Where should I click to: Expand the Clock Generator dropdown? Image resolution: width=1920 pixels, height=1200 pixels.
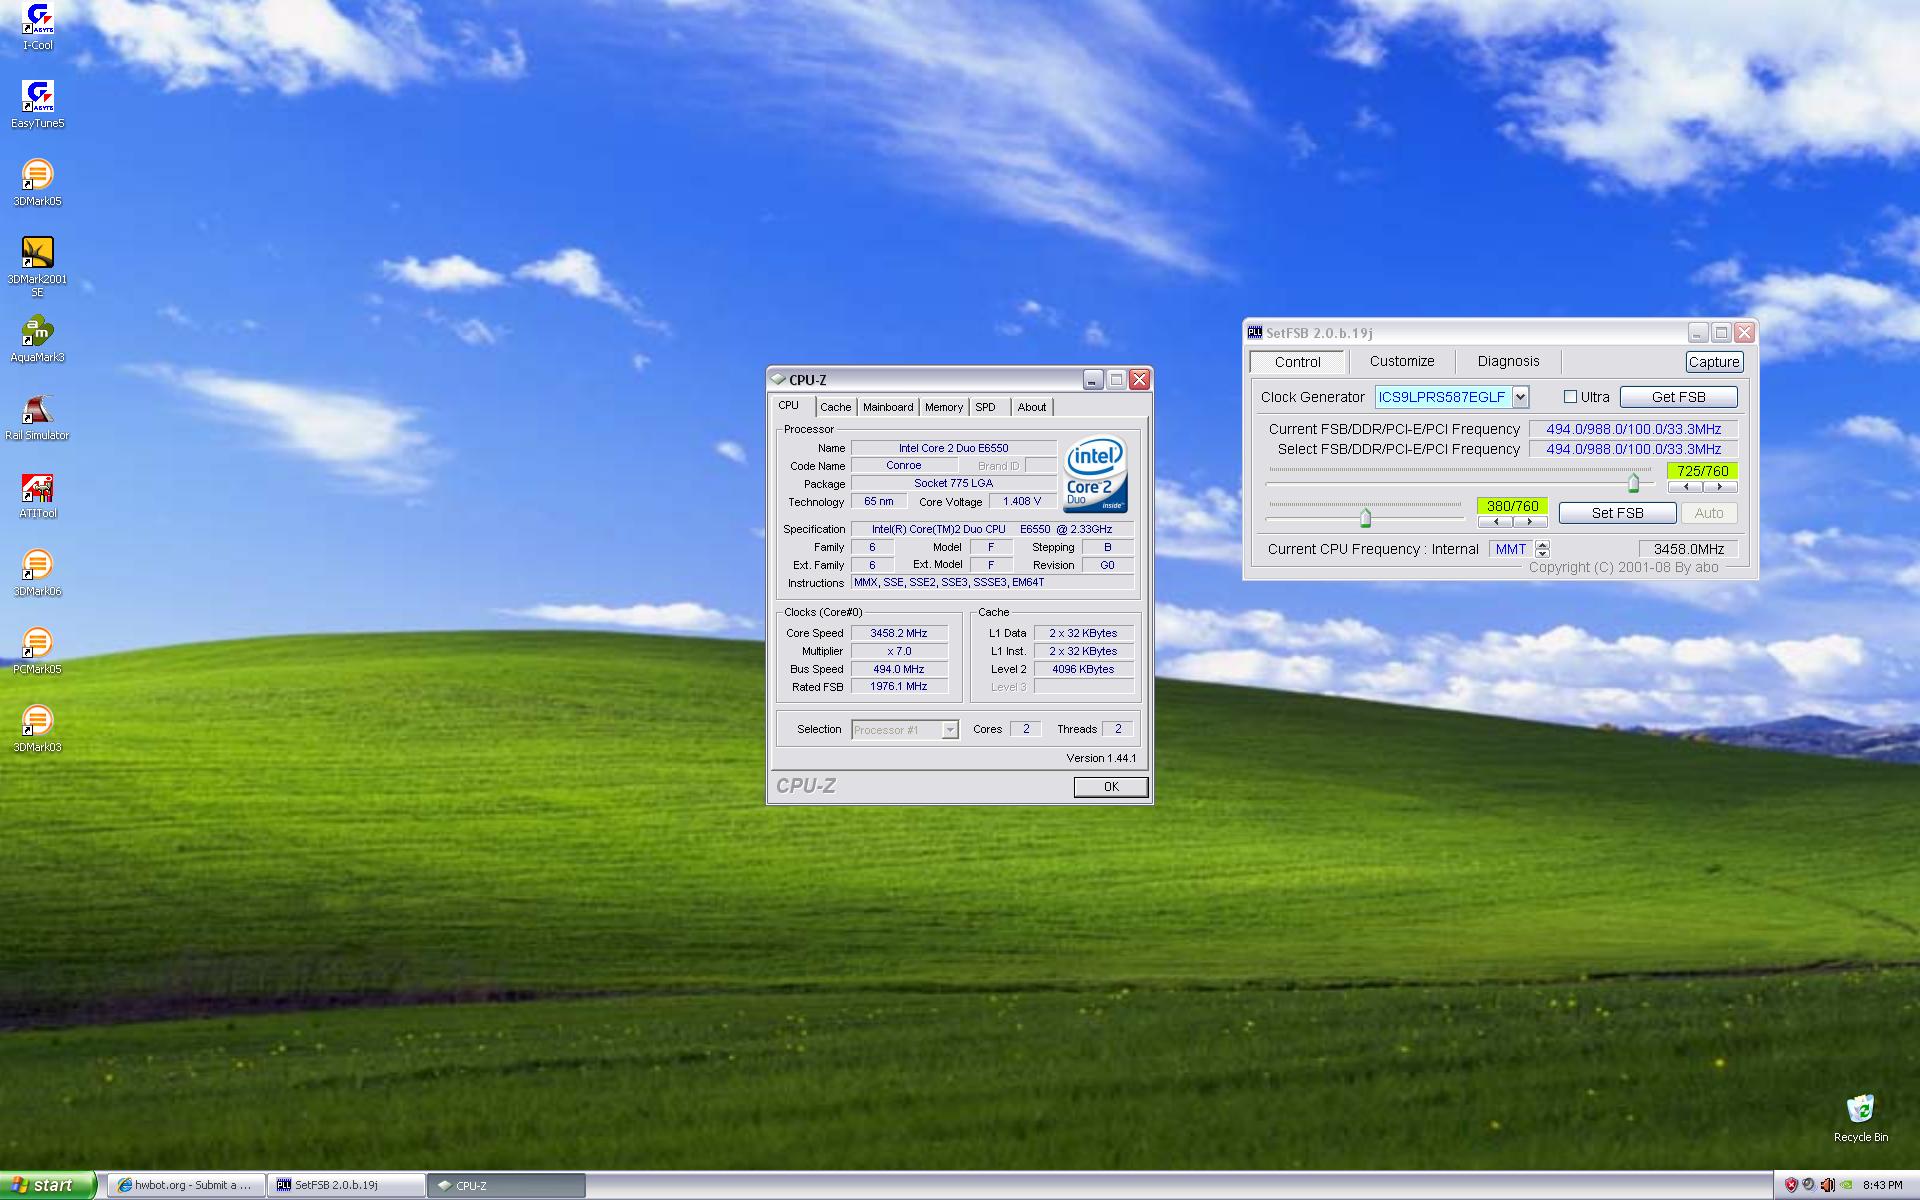(1520, 397)
